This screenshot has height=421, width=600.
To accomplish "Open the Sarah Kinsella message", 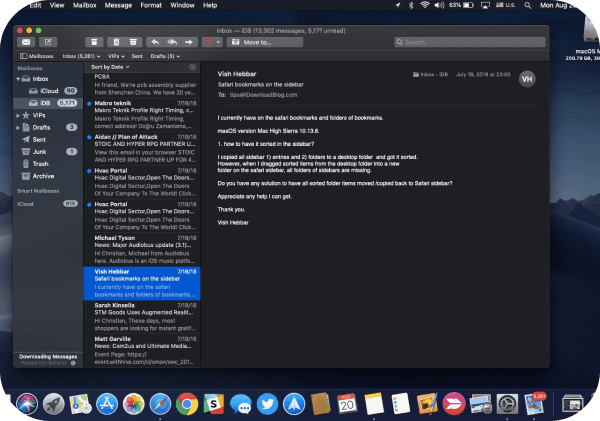I will pos(142,317).
